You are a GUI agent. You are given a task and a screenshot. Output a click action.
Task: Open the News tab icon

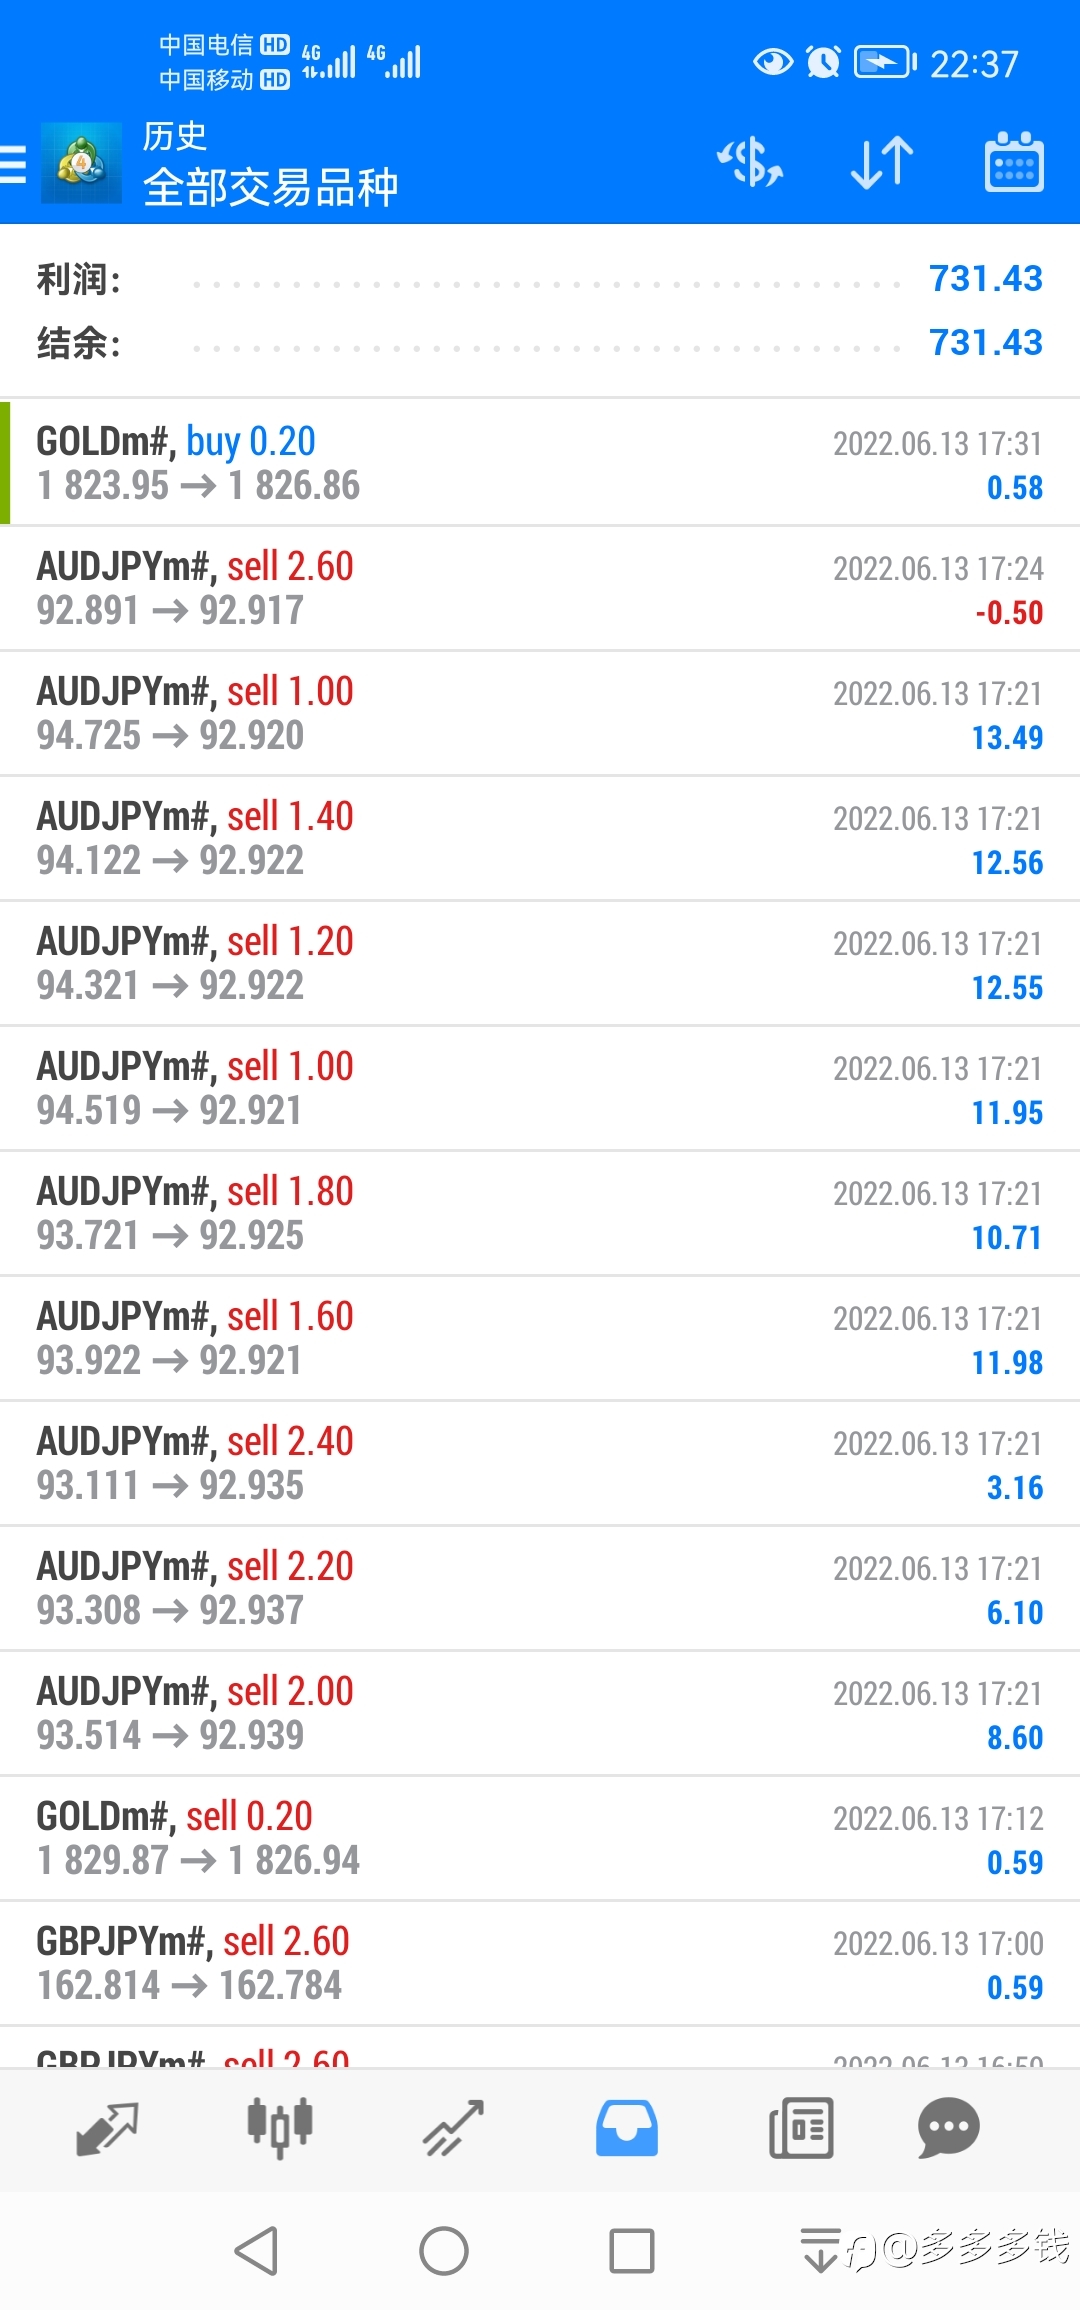pos(801,2128)
